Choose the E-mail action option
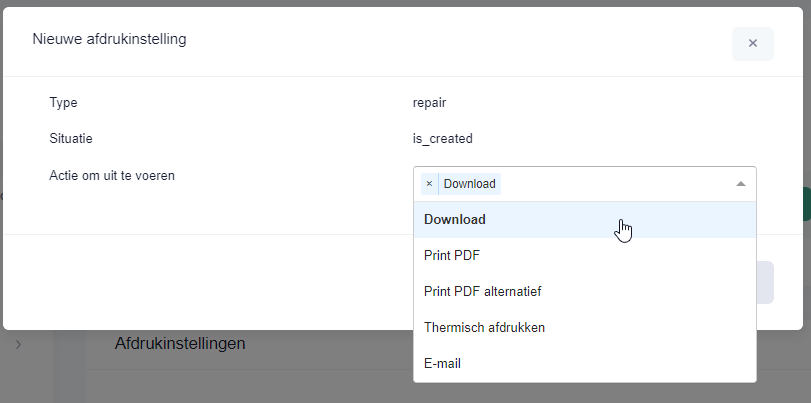This screenshot has width=811, height=403. (x=584, y=364)
